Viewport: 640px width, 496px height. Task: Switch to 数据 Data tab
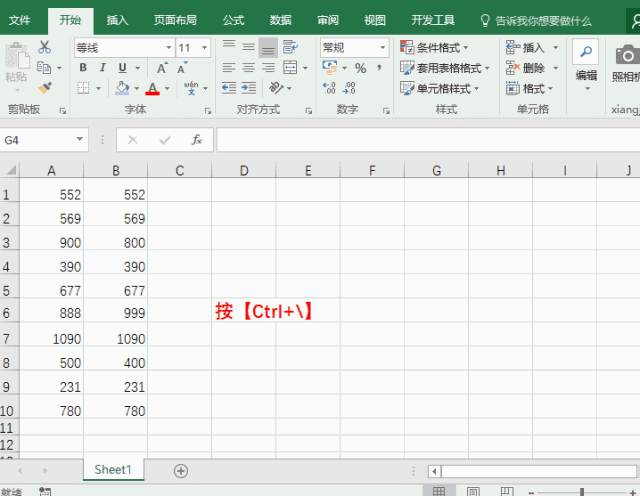(x=280, y=20)
